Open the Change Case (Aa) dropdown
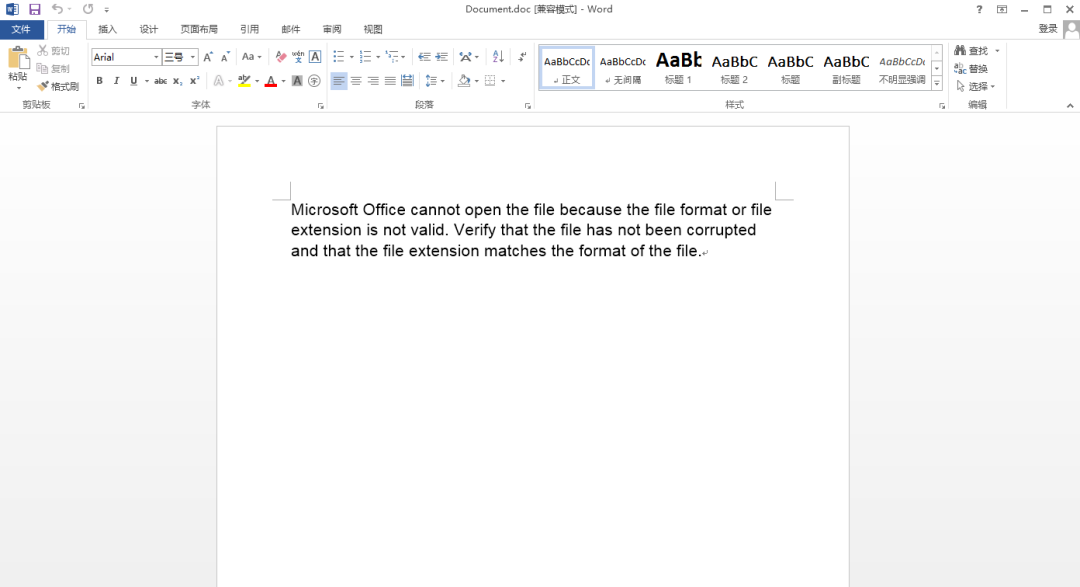 point(251,57)
